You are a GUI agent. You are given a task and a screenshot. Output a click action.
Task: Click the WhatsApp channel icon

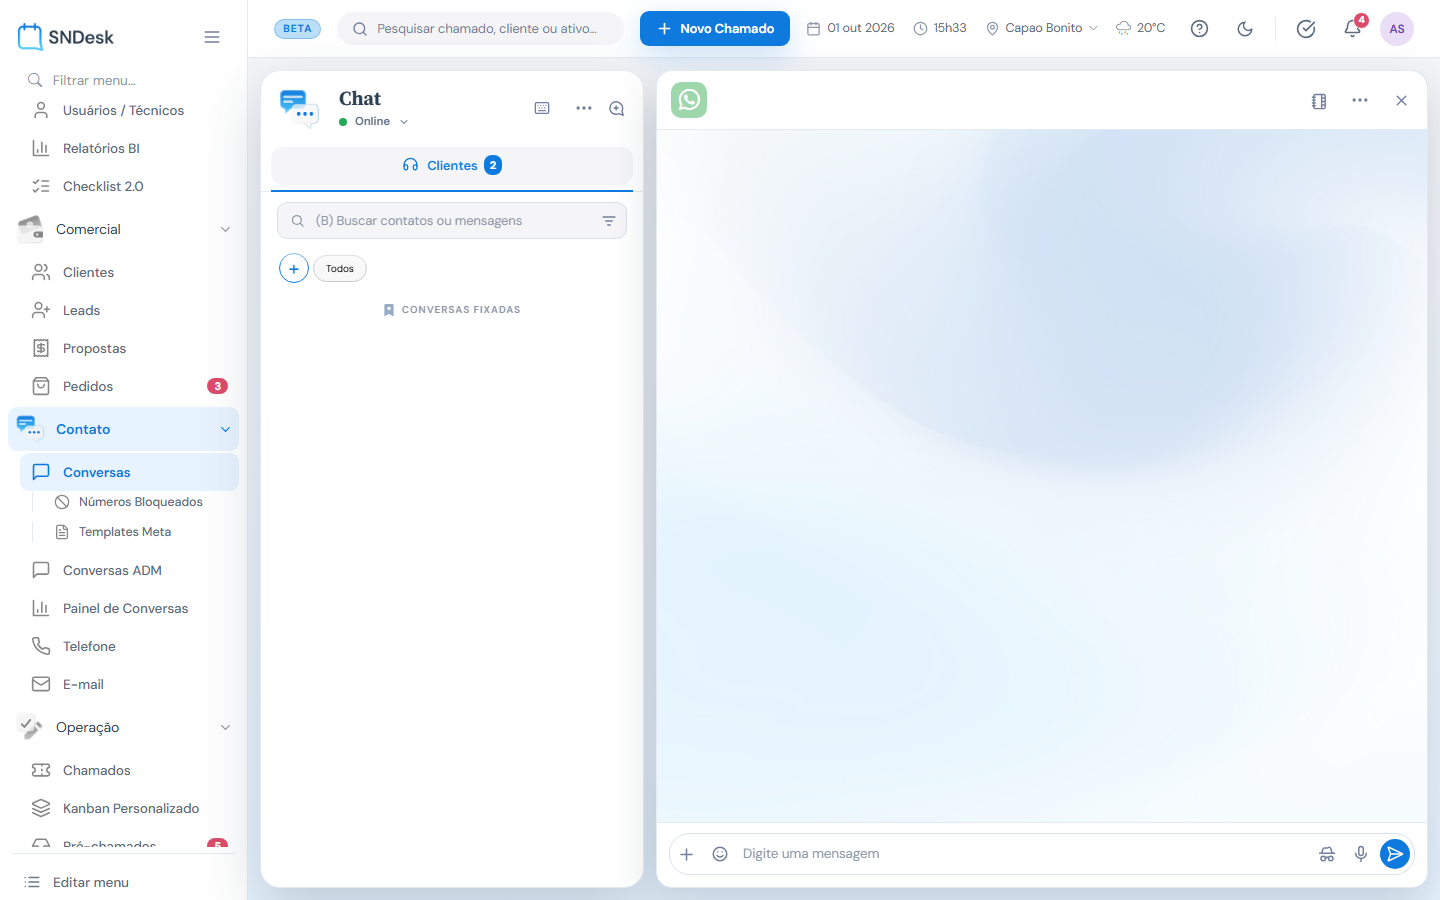click(689, 100)
